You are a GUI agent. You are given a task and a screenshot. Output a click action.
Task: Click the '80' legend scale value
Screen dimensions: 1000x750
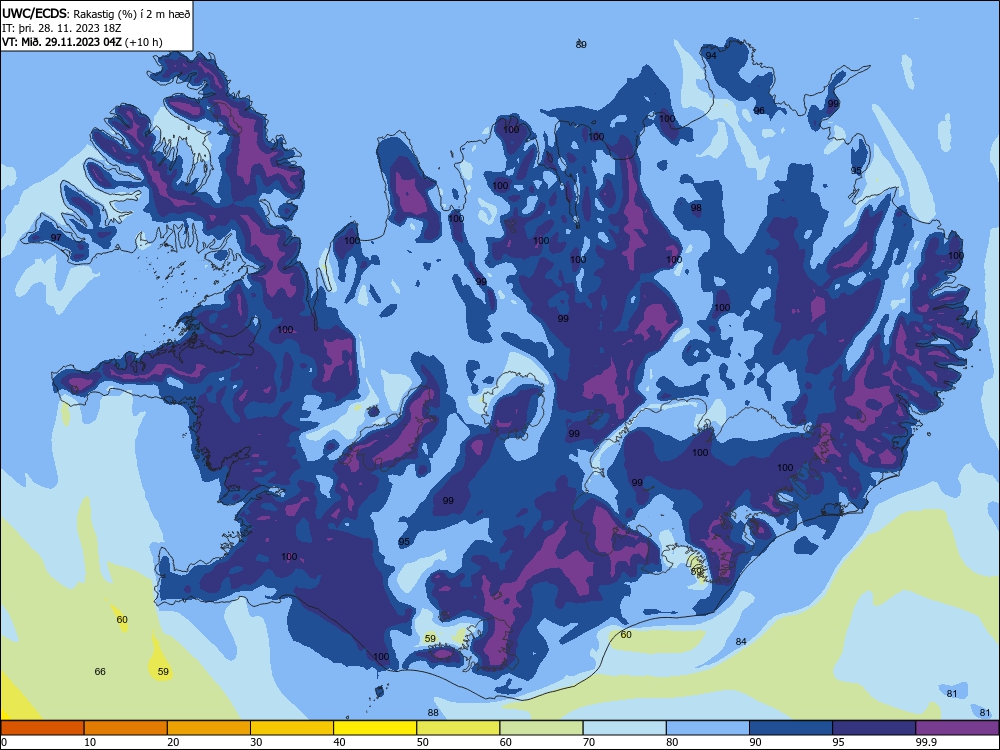point(672,742)
